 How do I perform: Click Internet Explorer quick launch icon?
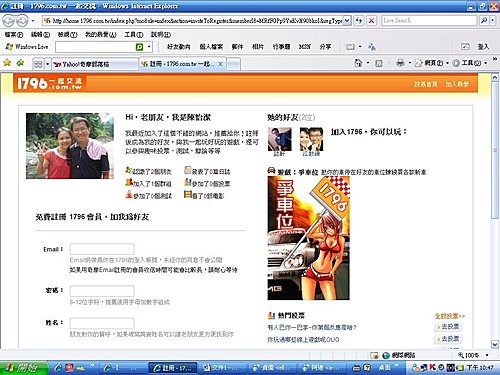[x=58, y=368]
